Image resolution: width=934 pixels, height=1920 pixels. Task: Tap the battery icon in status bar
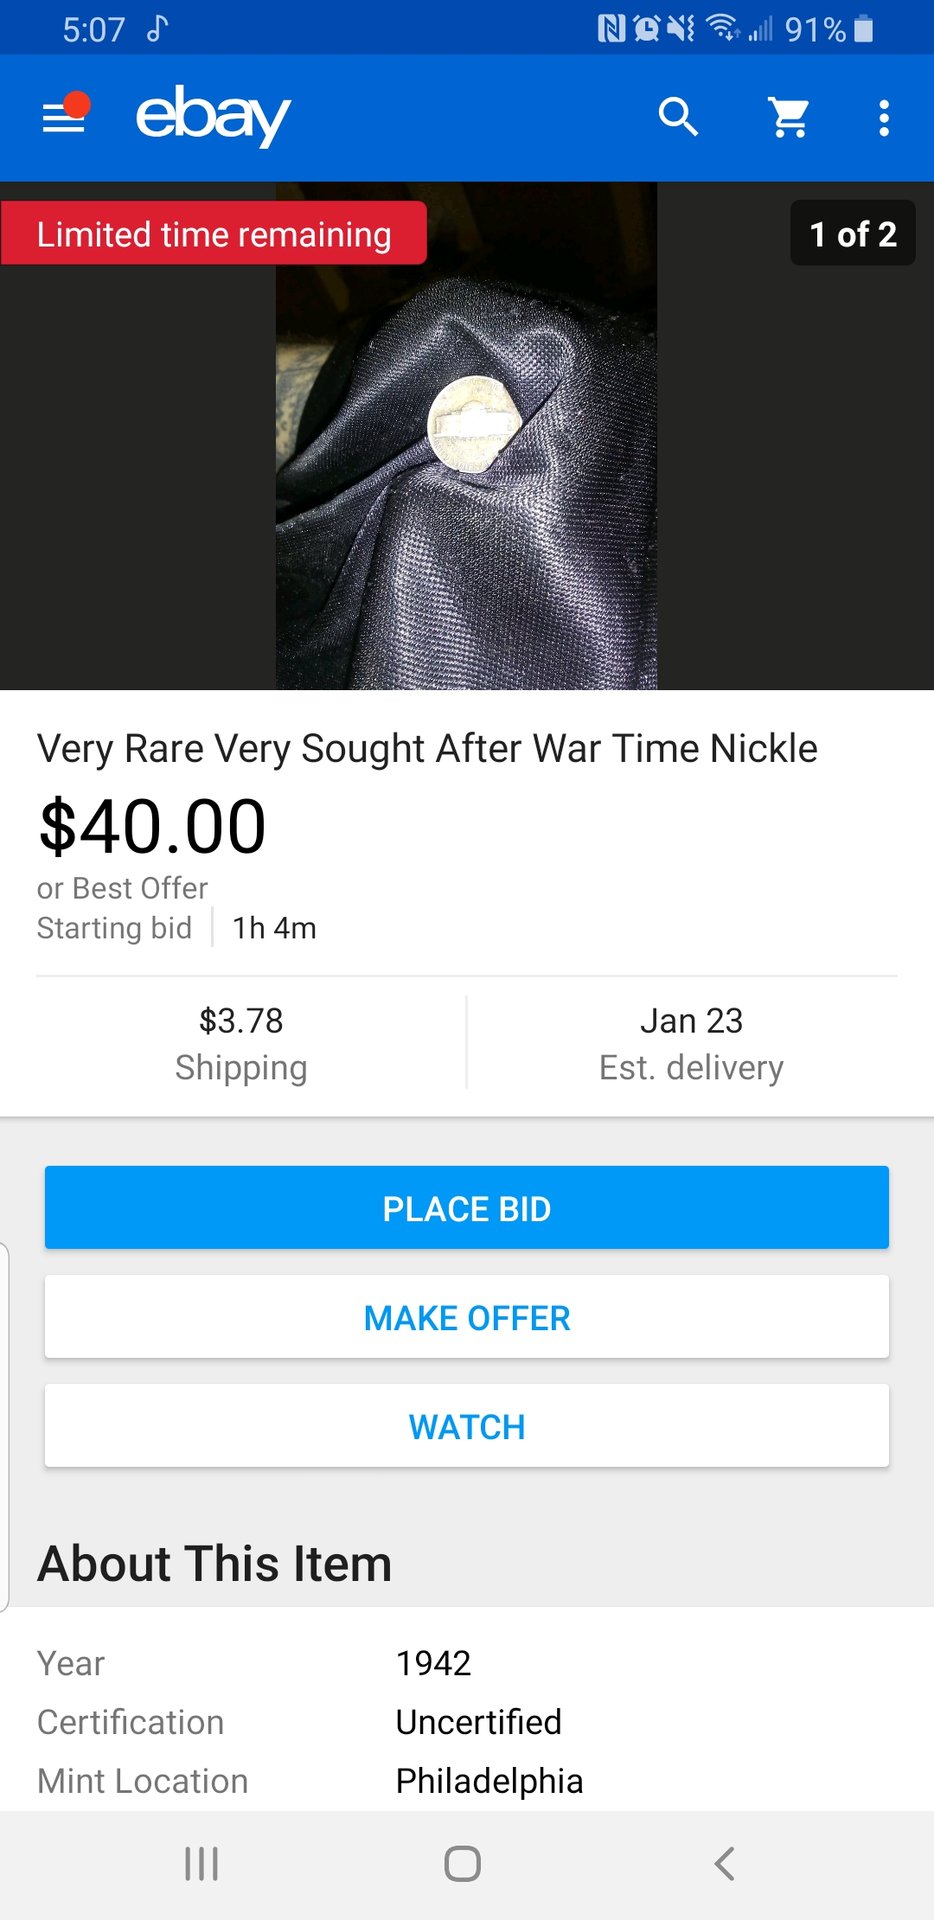click(865, 29)
